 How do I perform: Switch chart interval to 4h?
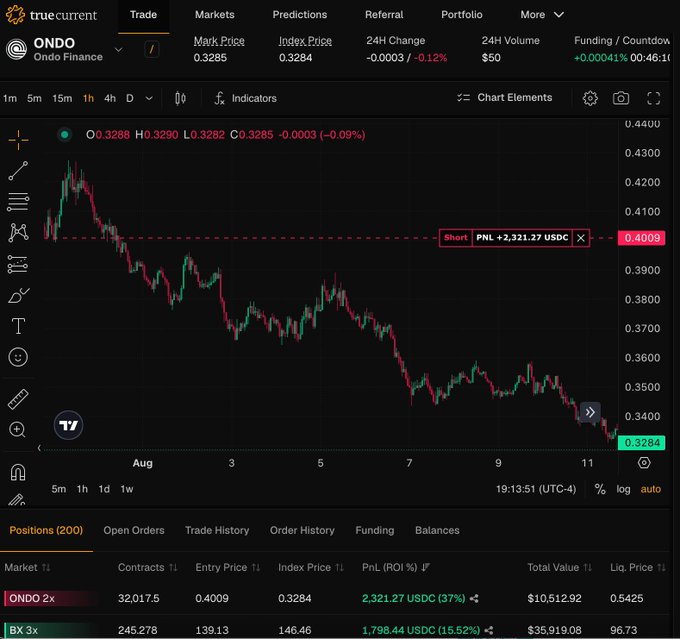pos(110,98)
